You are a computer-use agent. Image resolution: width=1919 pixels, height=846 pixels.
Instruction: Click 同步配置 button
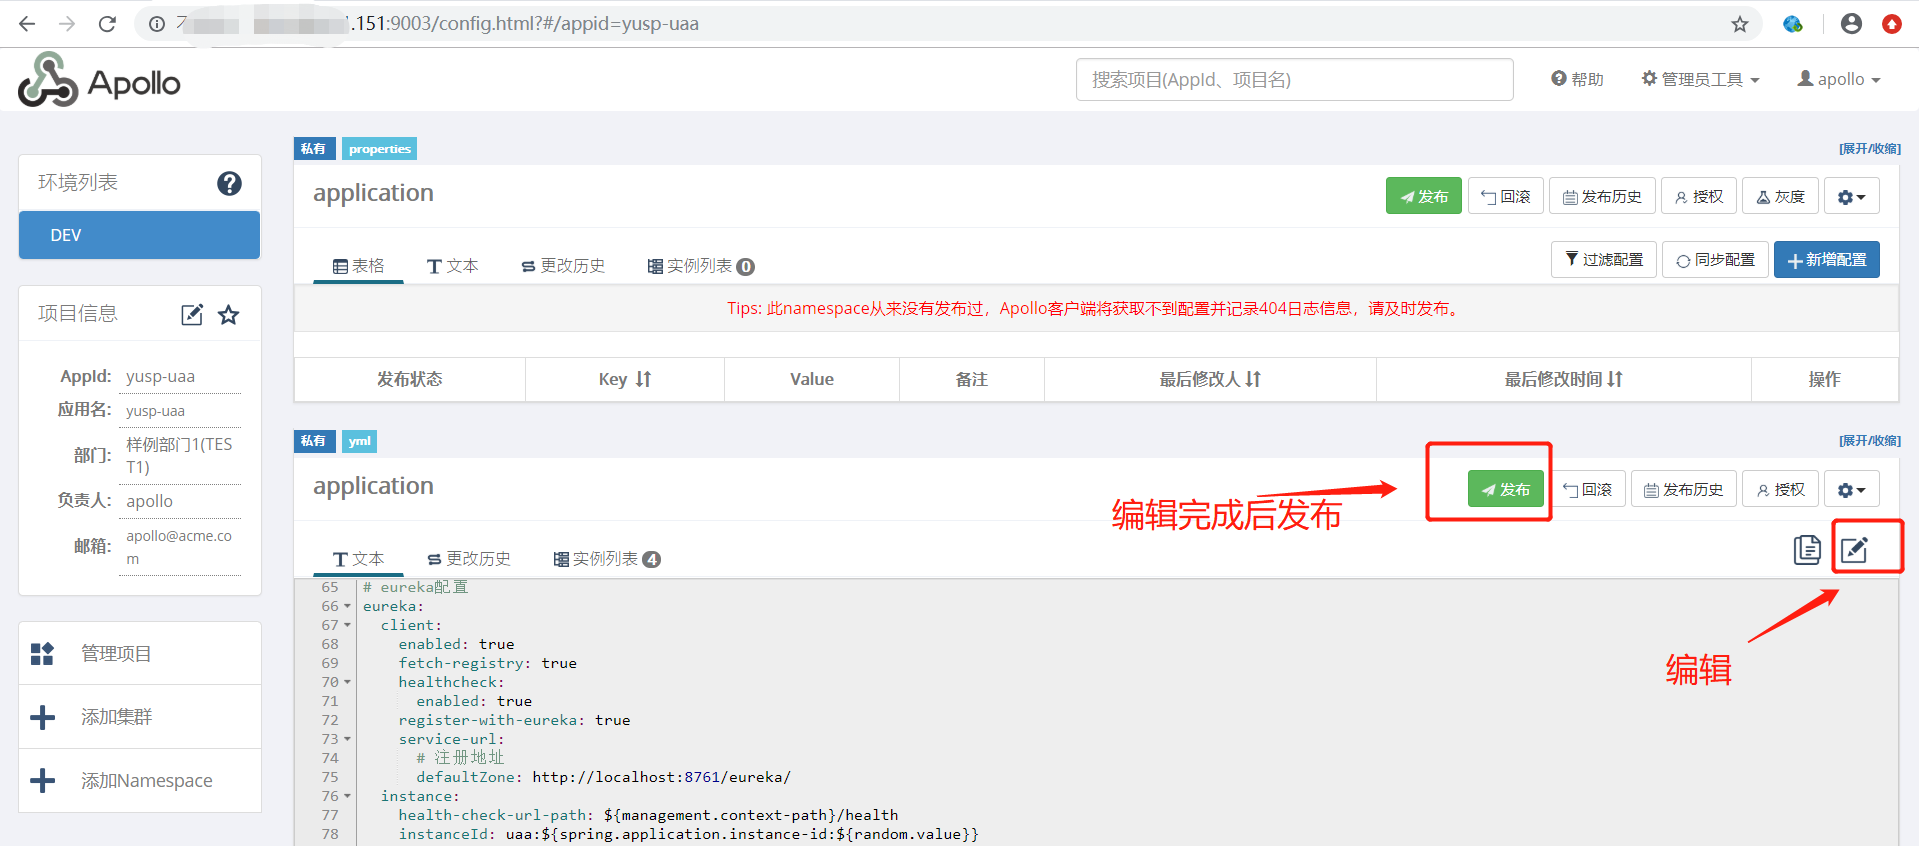(1715, 259)
